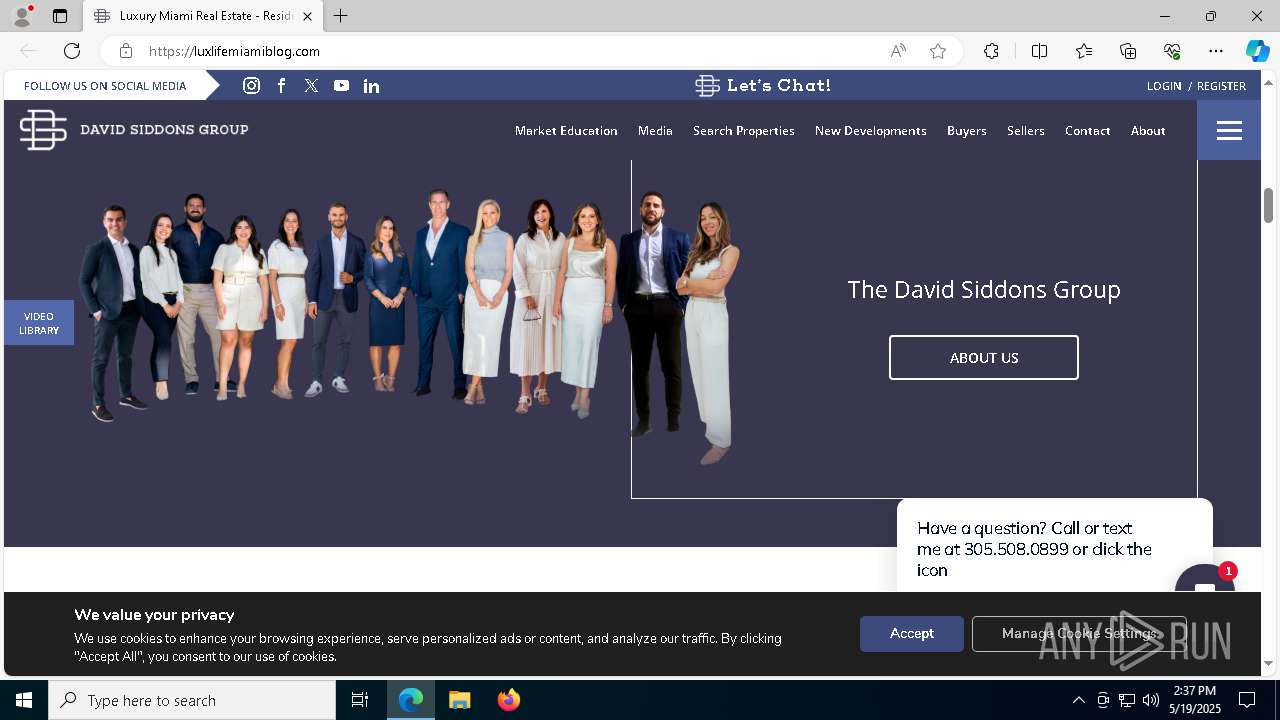Open the browser Extensions icon

[x=991, y=51]
